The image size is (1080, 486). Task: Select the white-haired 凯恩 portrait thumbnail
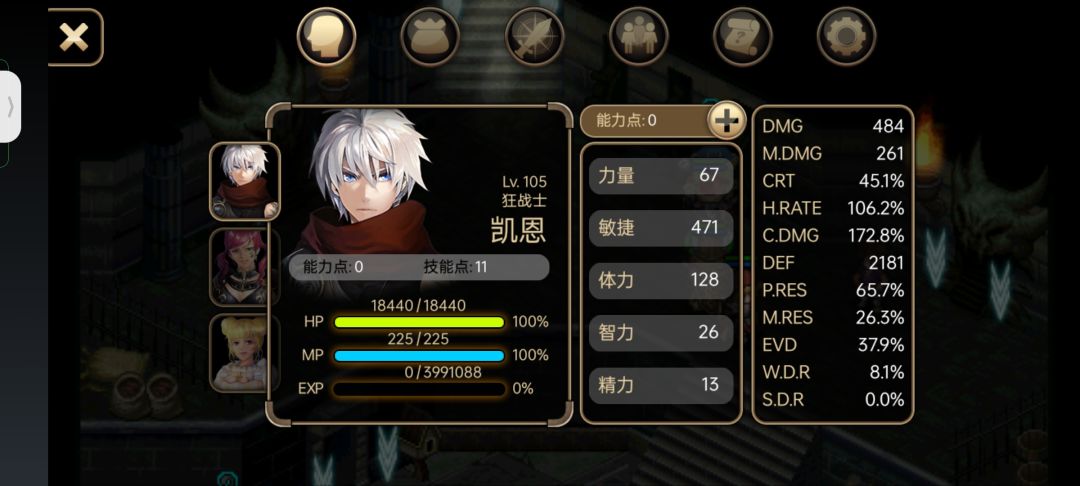245,181
